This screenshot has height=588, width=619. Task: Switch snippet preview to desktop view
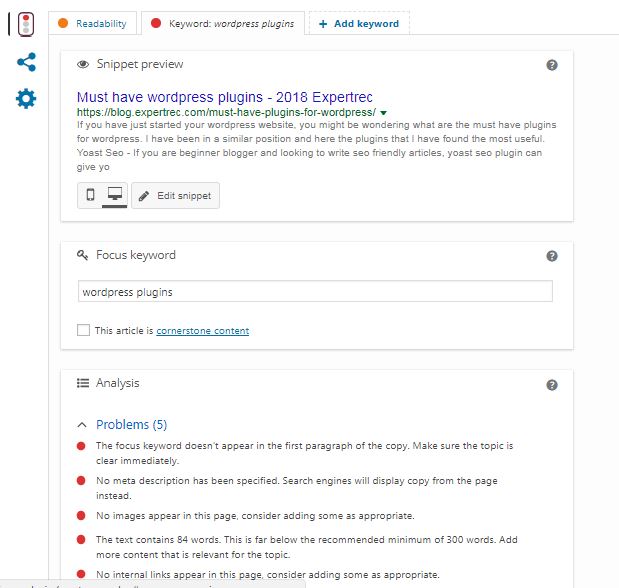point(115,195)
